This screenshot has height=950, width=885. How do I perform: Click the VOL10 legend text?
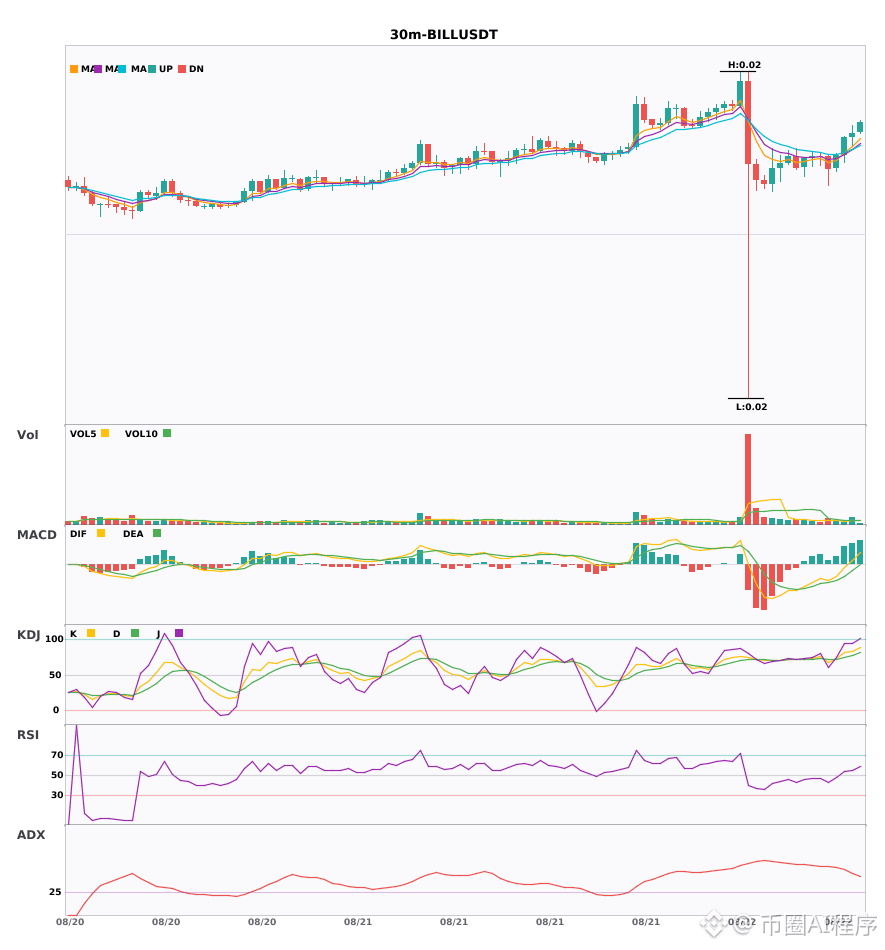point(141,434)
